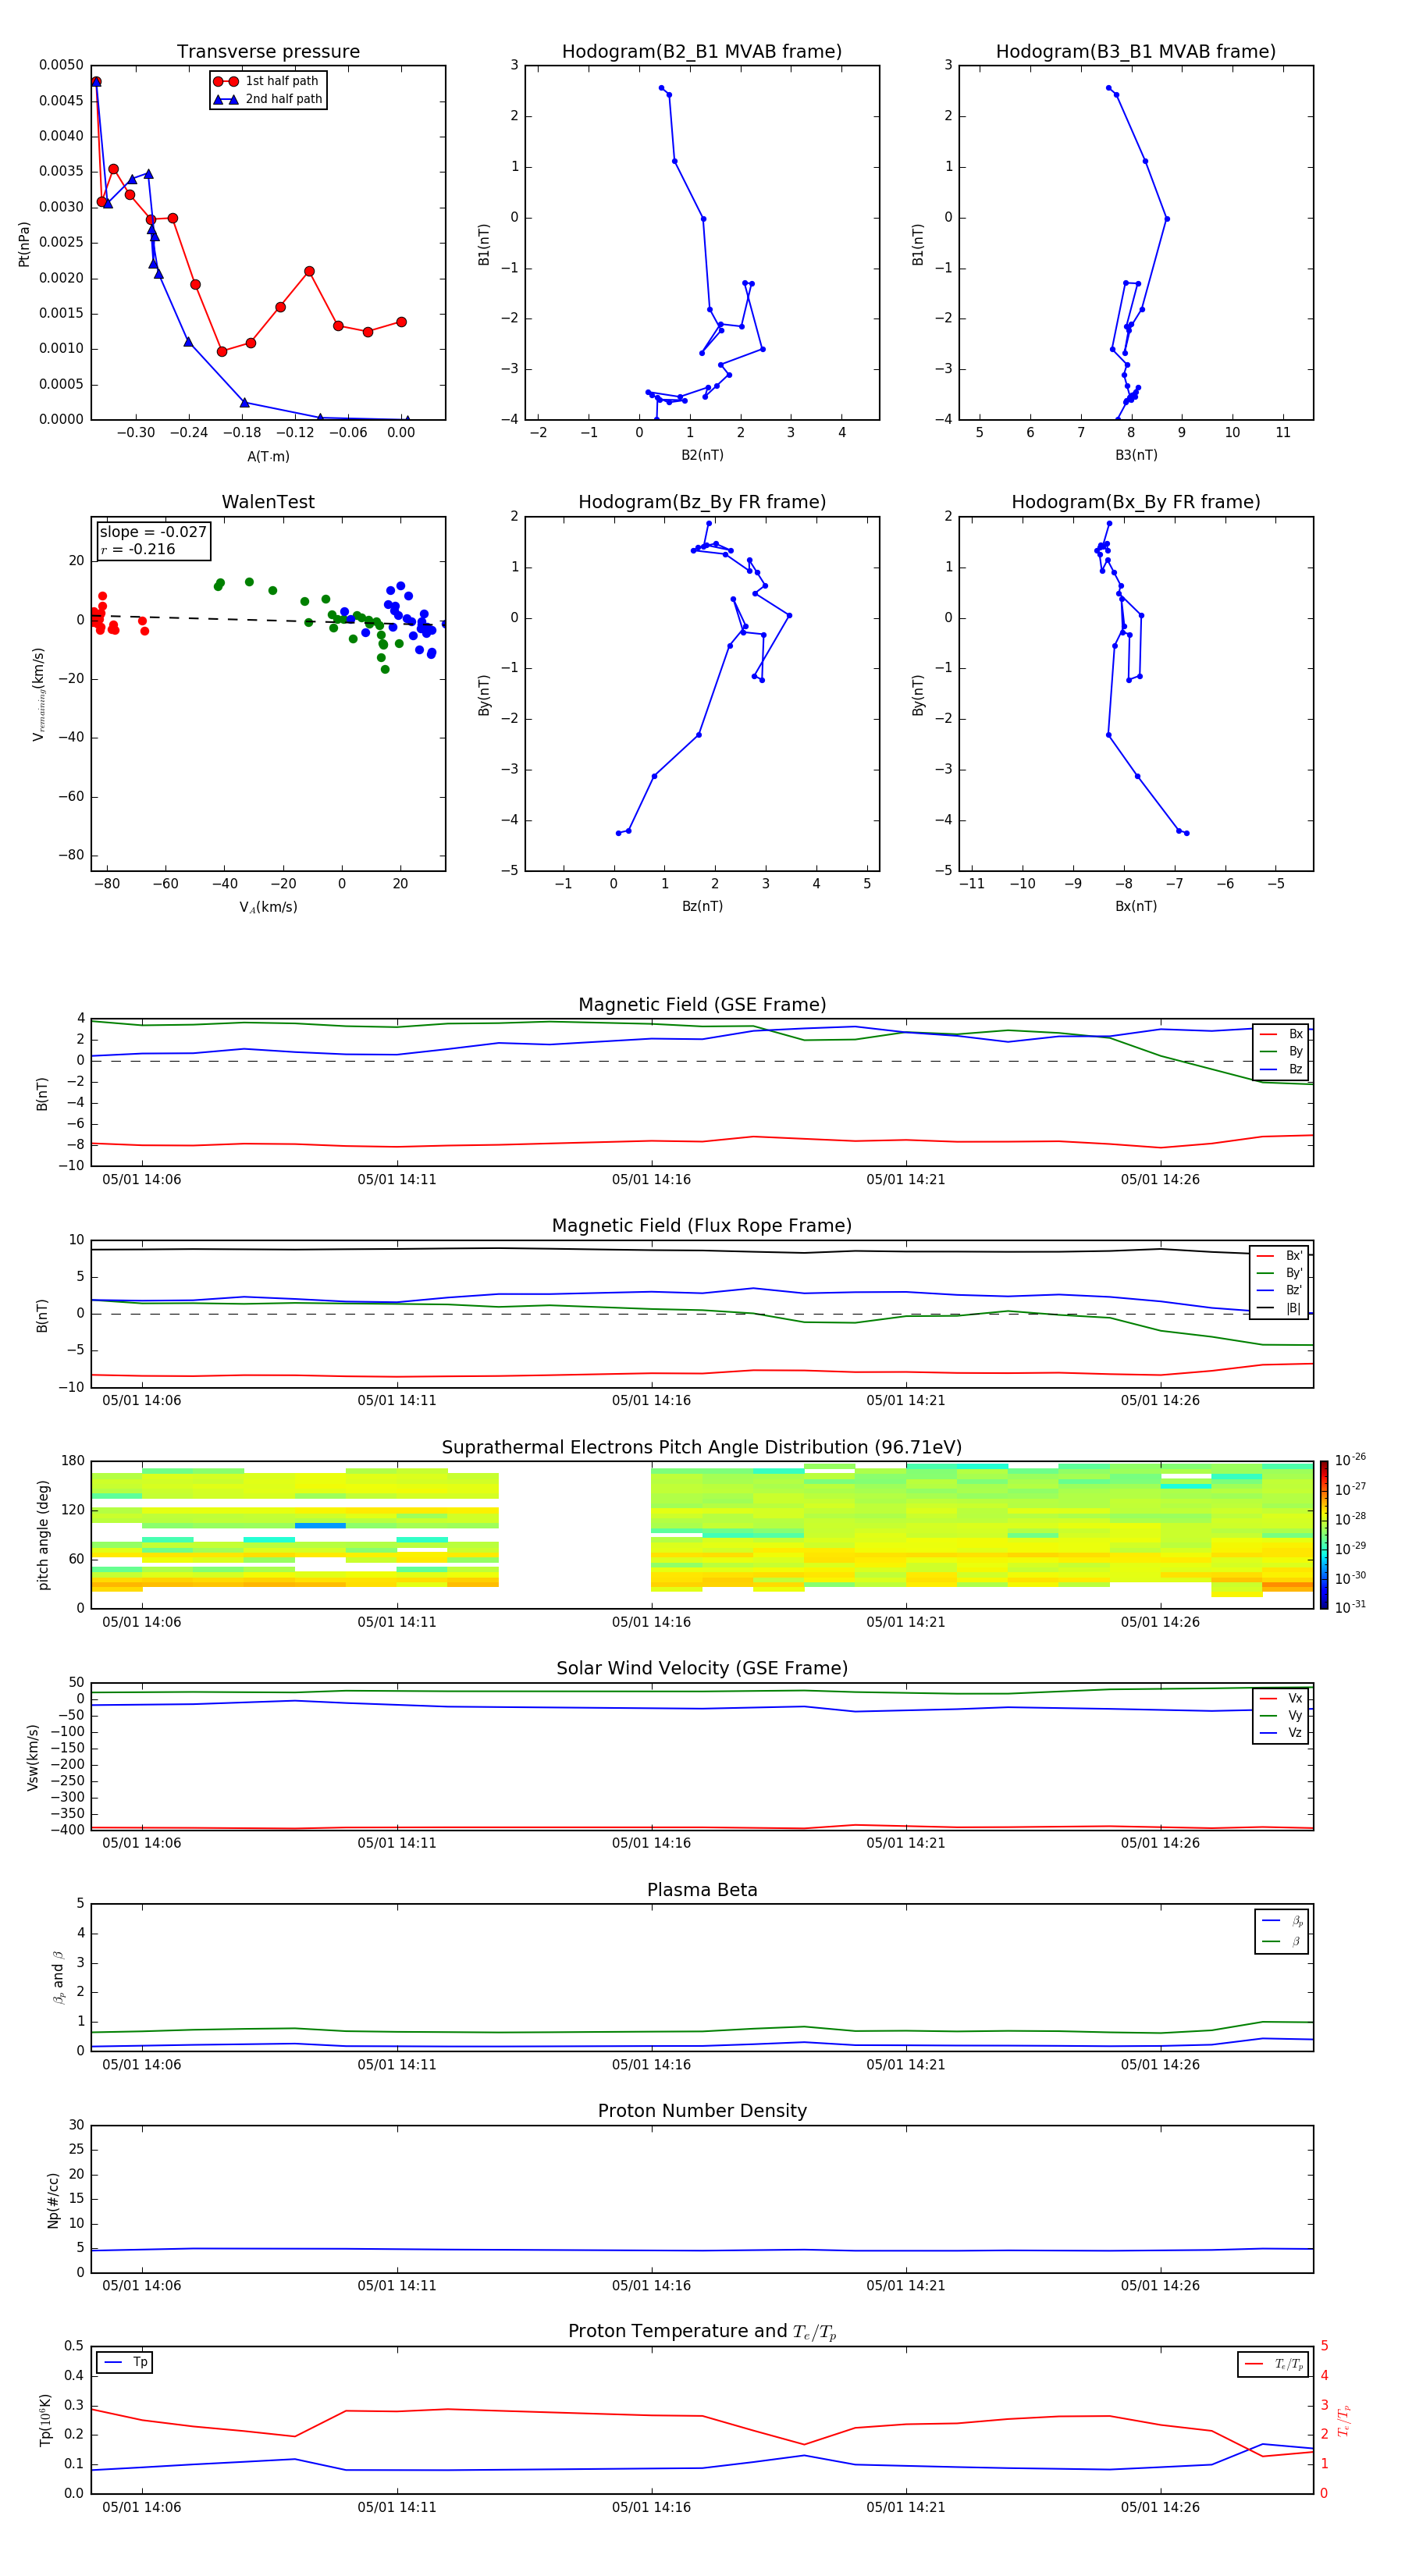Click the 'Bx(nT)' x-axis label
Image resolution: width=1405 pixels, height=2576 pixels.
(x=1136, y=906)
